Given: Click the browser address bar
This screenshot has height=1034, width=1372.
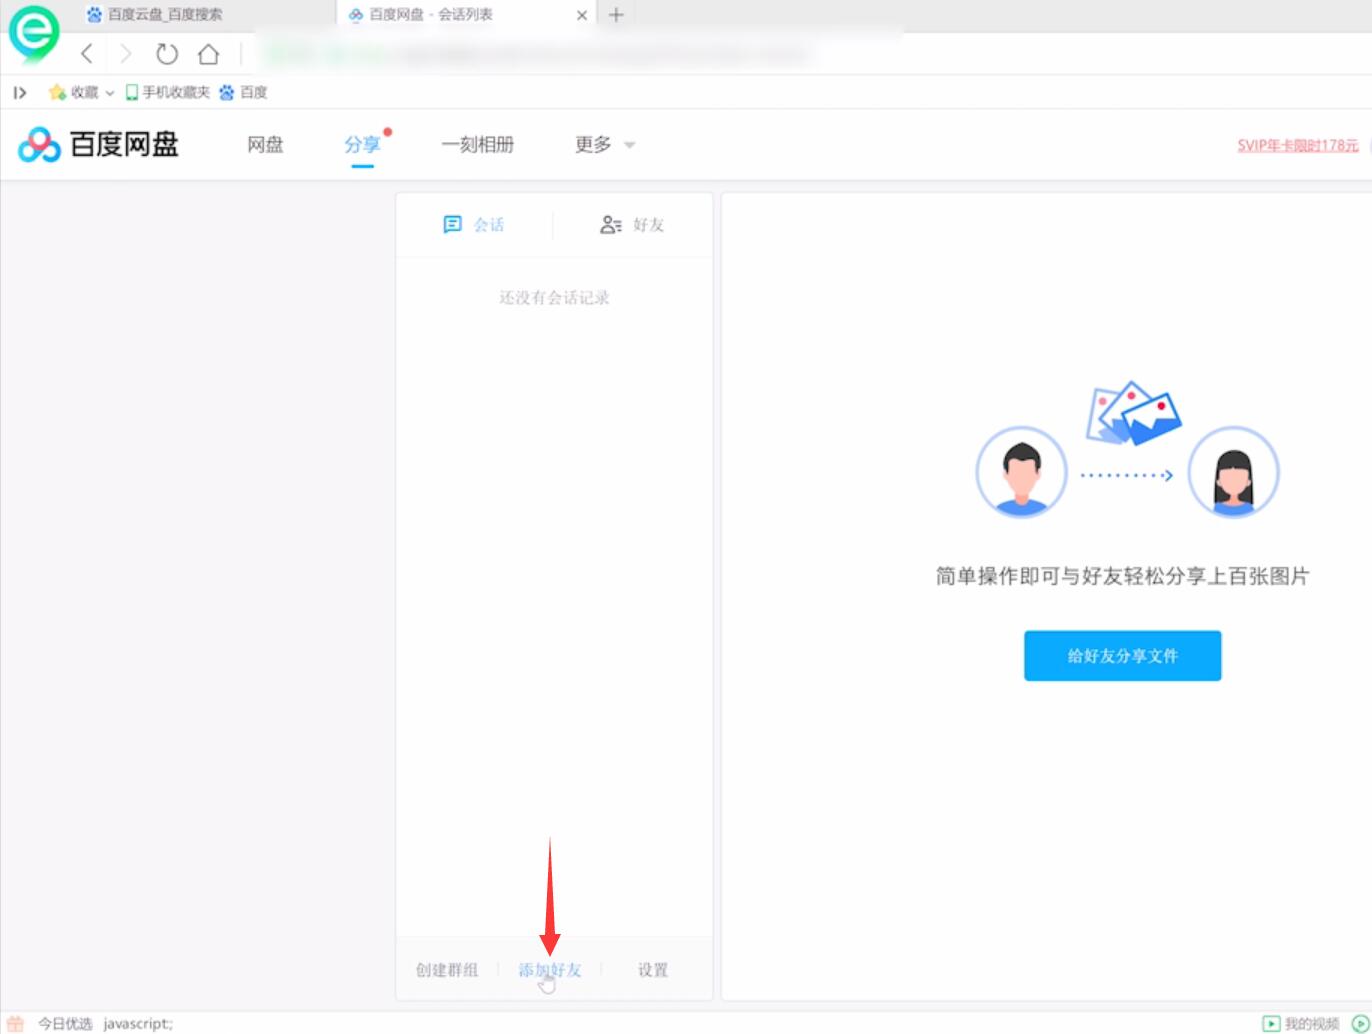Looking at the screenshot, I should [x=580, y=54].
